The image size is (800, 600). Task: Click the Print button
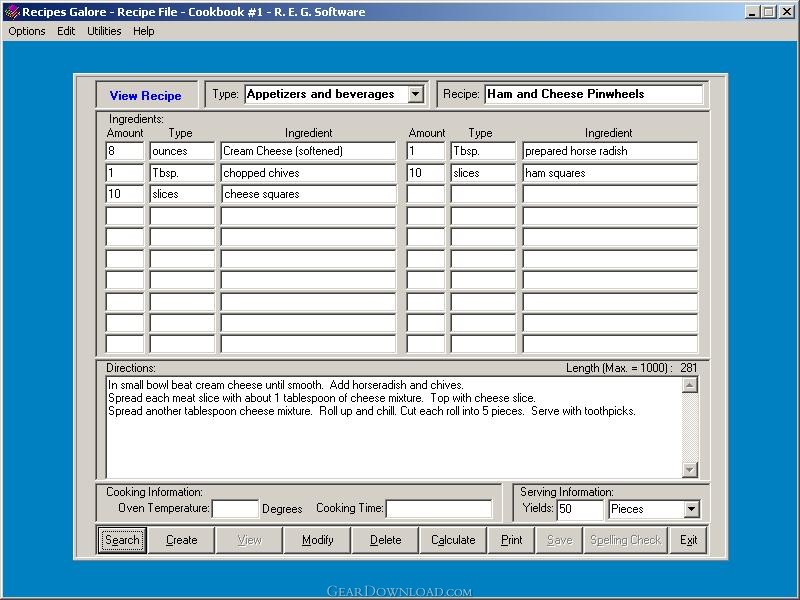511,540
